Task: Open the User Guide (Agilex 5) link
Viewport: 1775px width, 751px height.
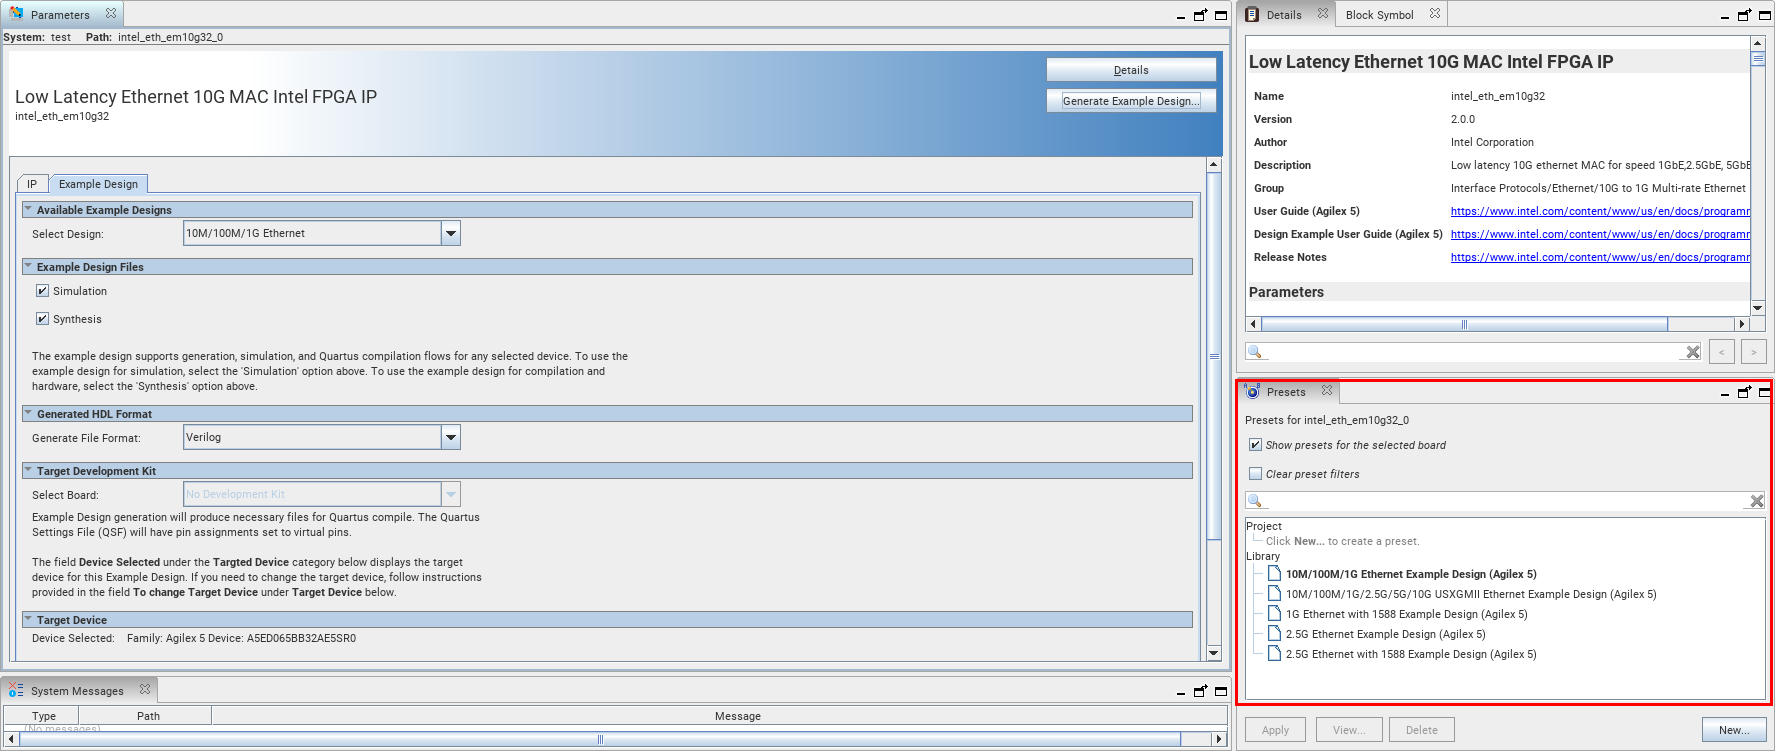Action: (1600, 211)
